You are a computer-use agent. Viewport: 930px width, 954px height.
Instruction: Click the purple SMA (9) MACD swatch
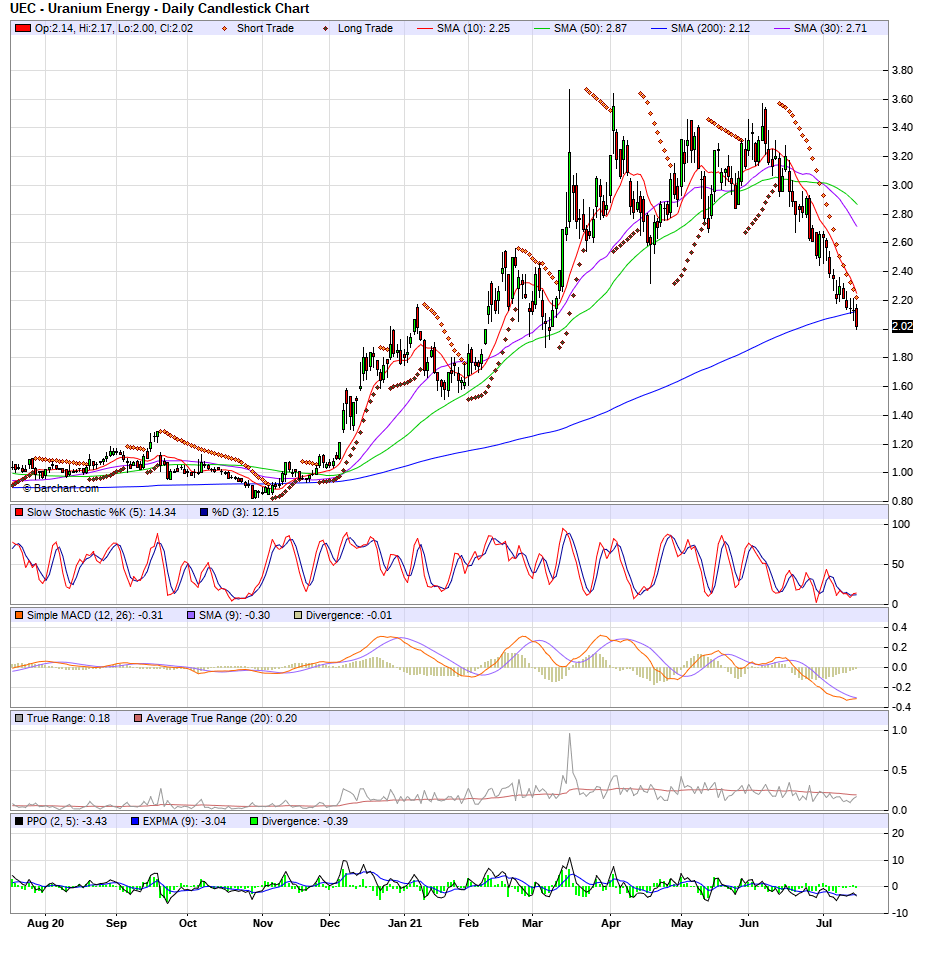tap(191, 615)
